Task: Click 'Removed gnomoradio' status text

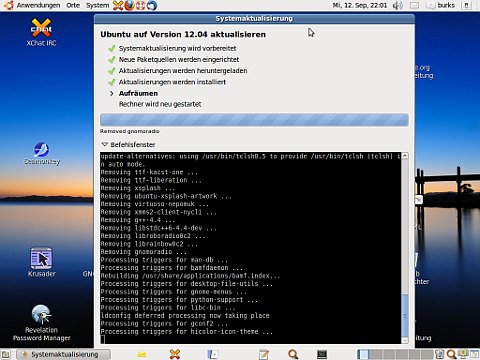Action: [130, 131]
